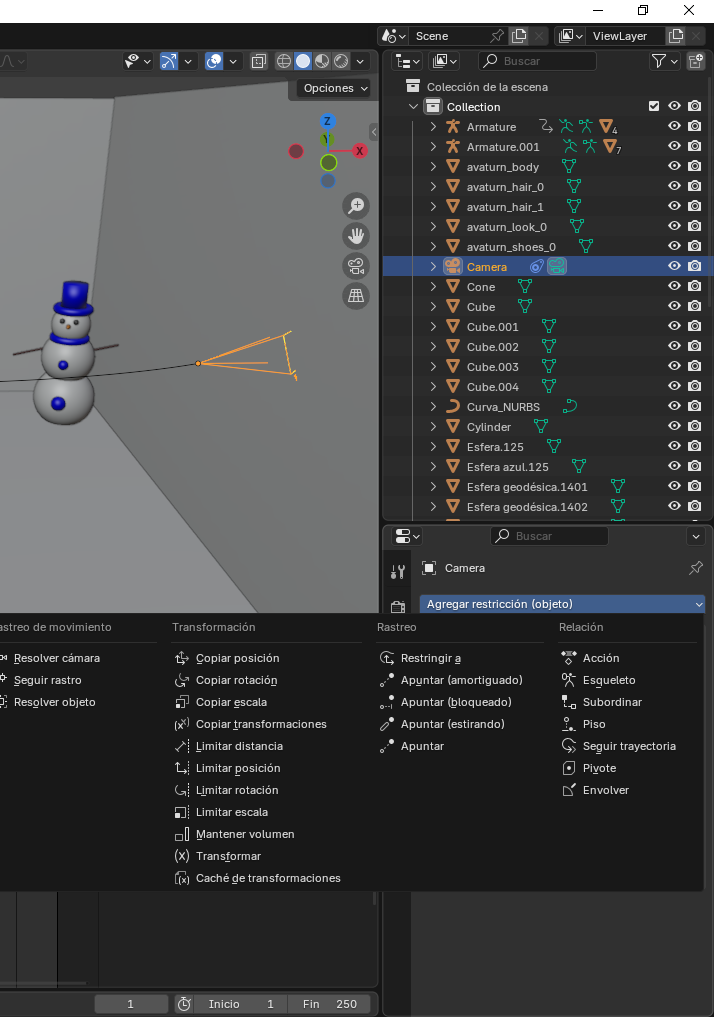
Task: Click new view layer icon
Action: tap(676, 36)
